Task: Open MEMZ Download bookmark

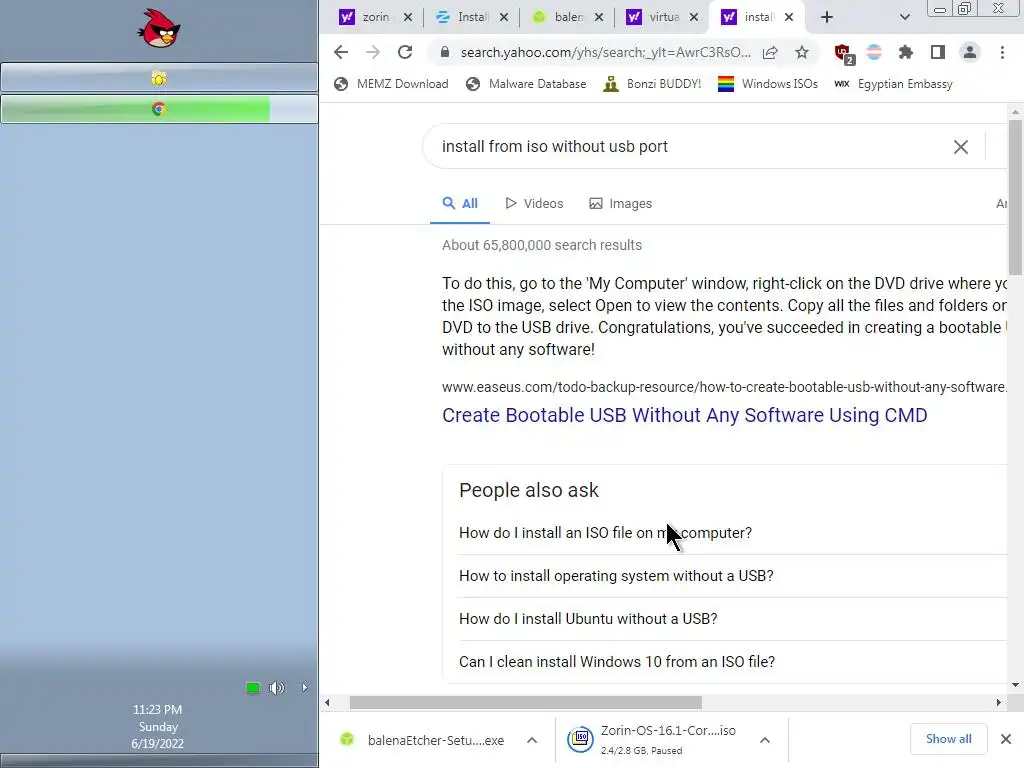Action: (391, 84)
